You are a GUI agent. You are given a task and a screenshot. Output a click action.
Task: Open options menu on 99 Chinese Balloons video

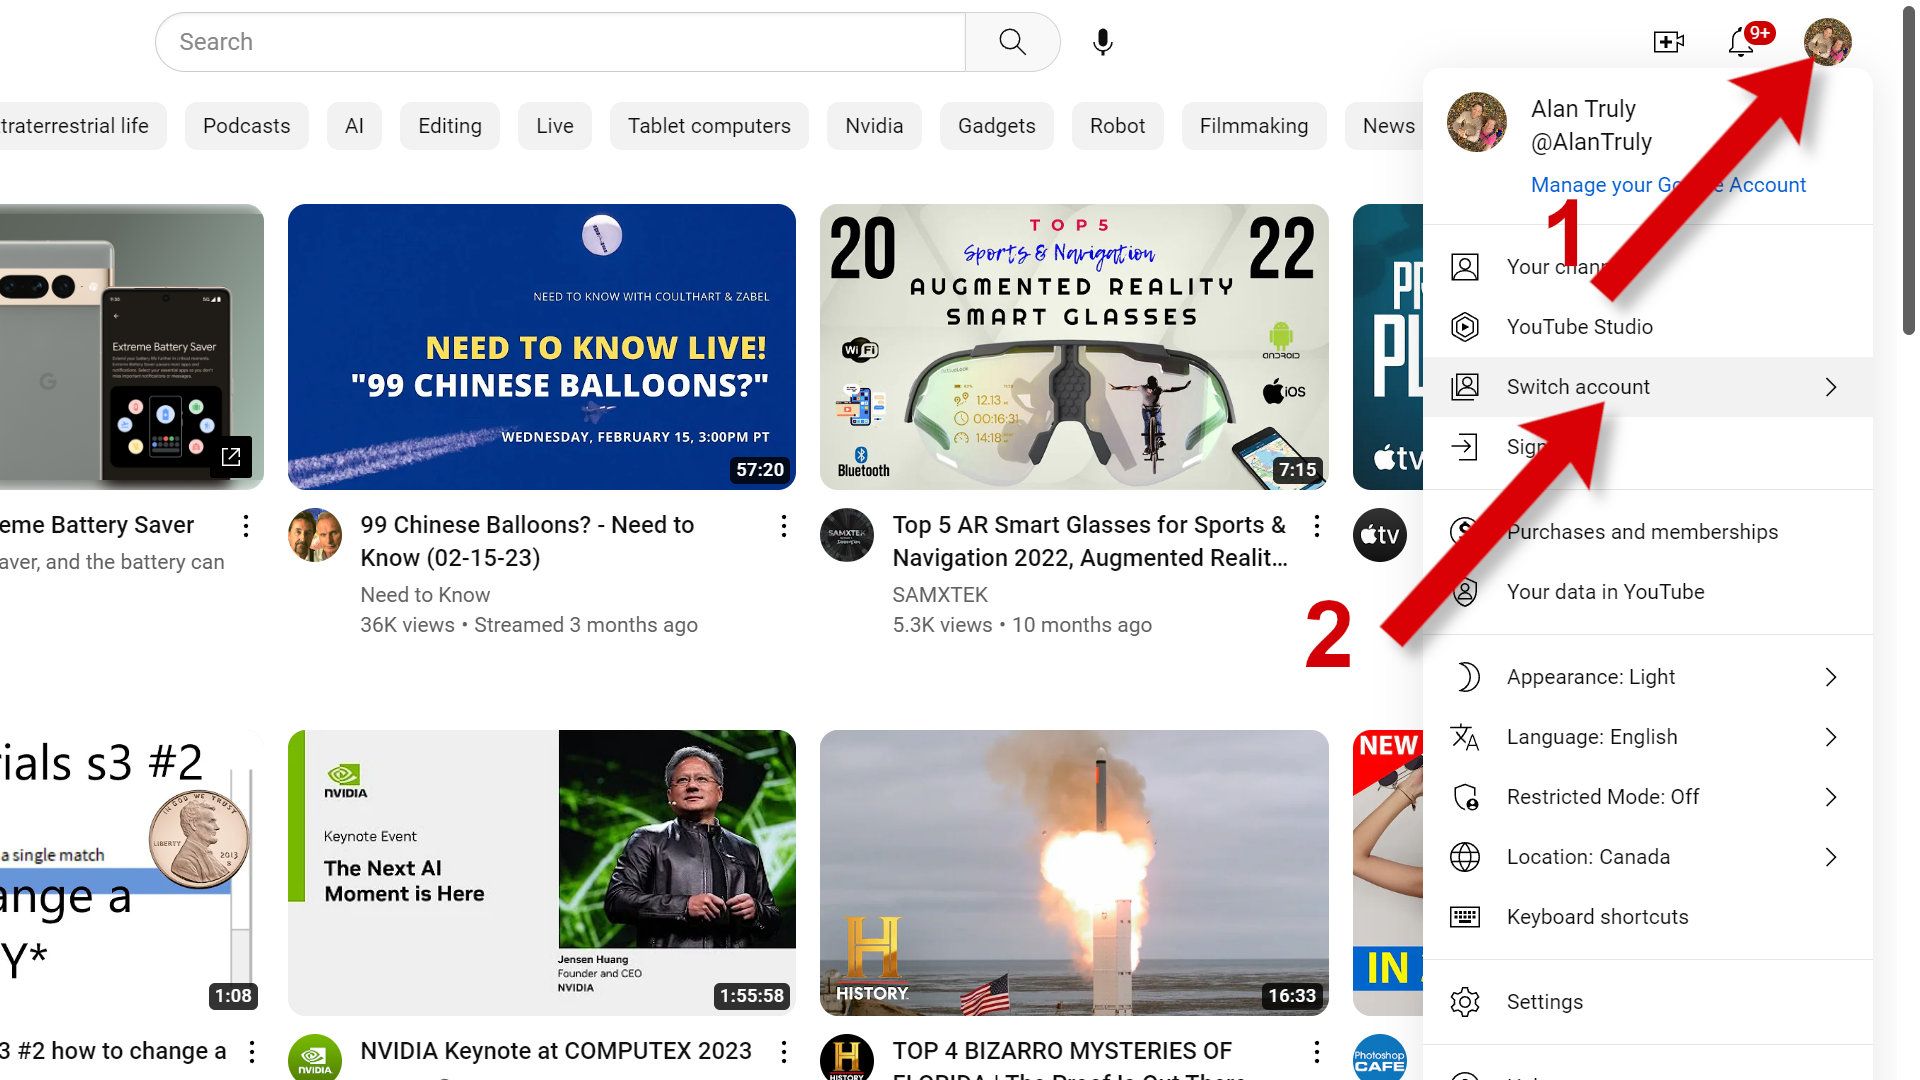783,526
